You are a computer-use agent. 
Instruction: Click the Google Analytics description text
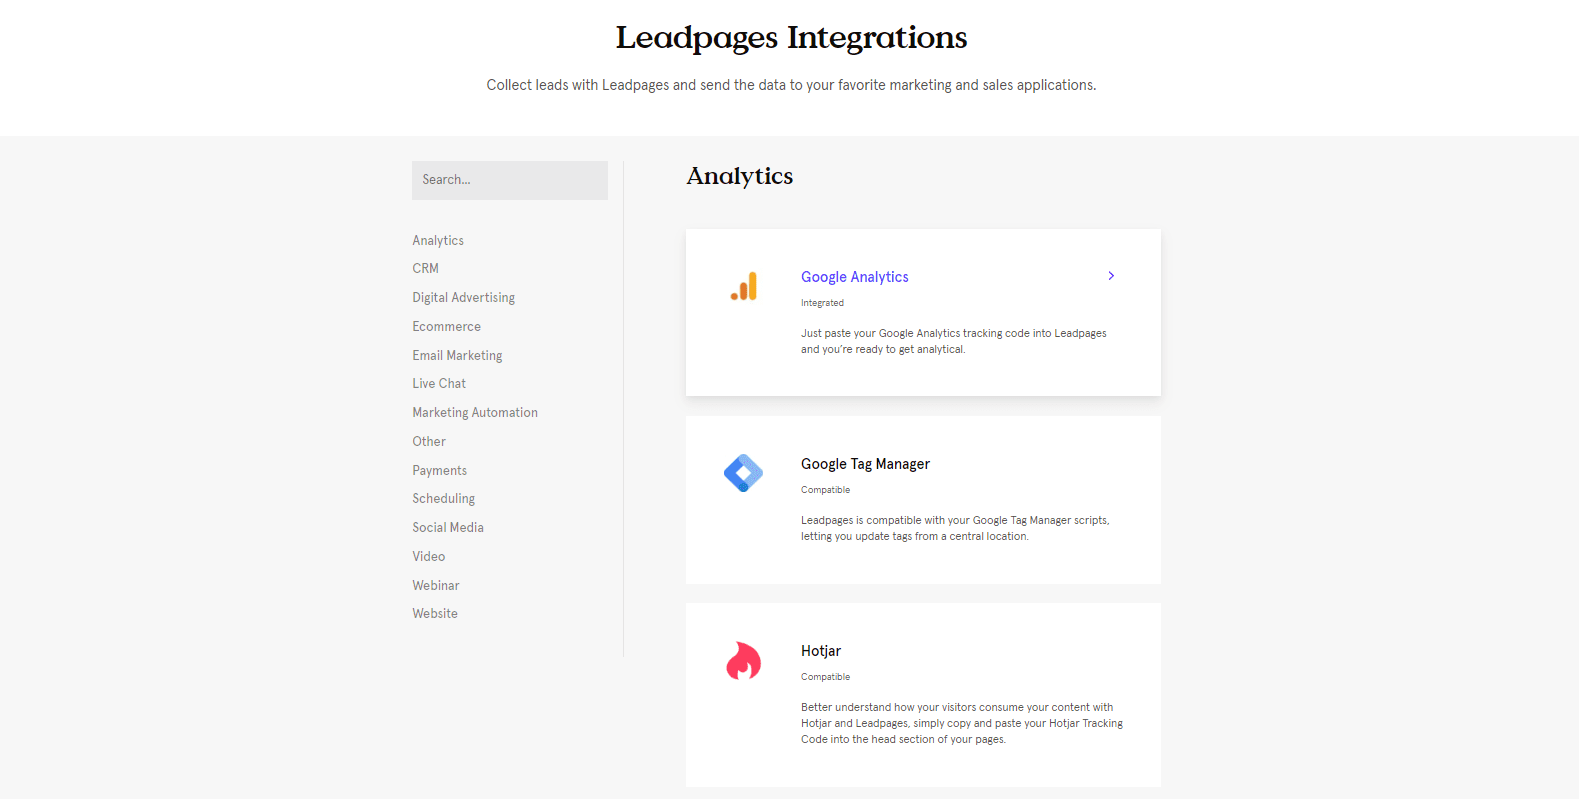[954, 341]
